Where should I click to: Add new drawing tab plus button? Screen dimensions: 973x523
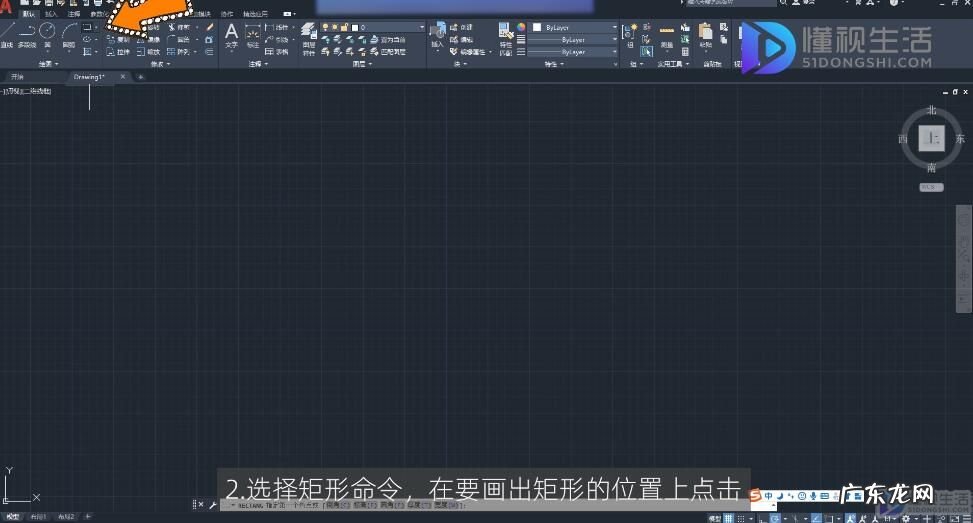[x=141, y=77]
